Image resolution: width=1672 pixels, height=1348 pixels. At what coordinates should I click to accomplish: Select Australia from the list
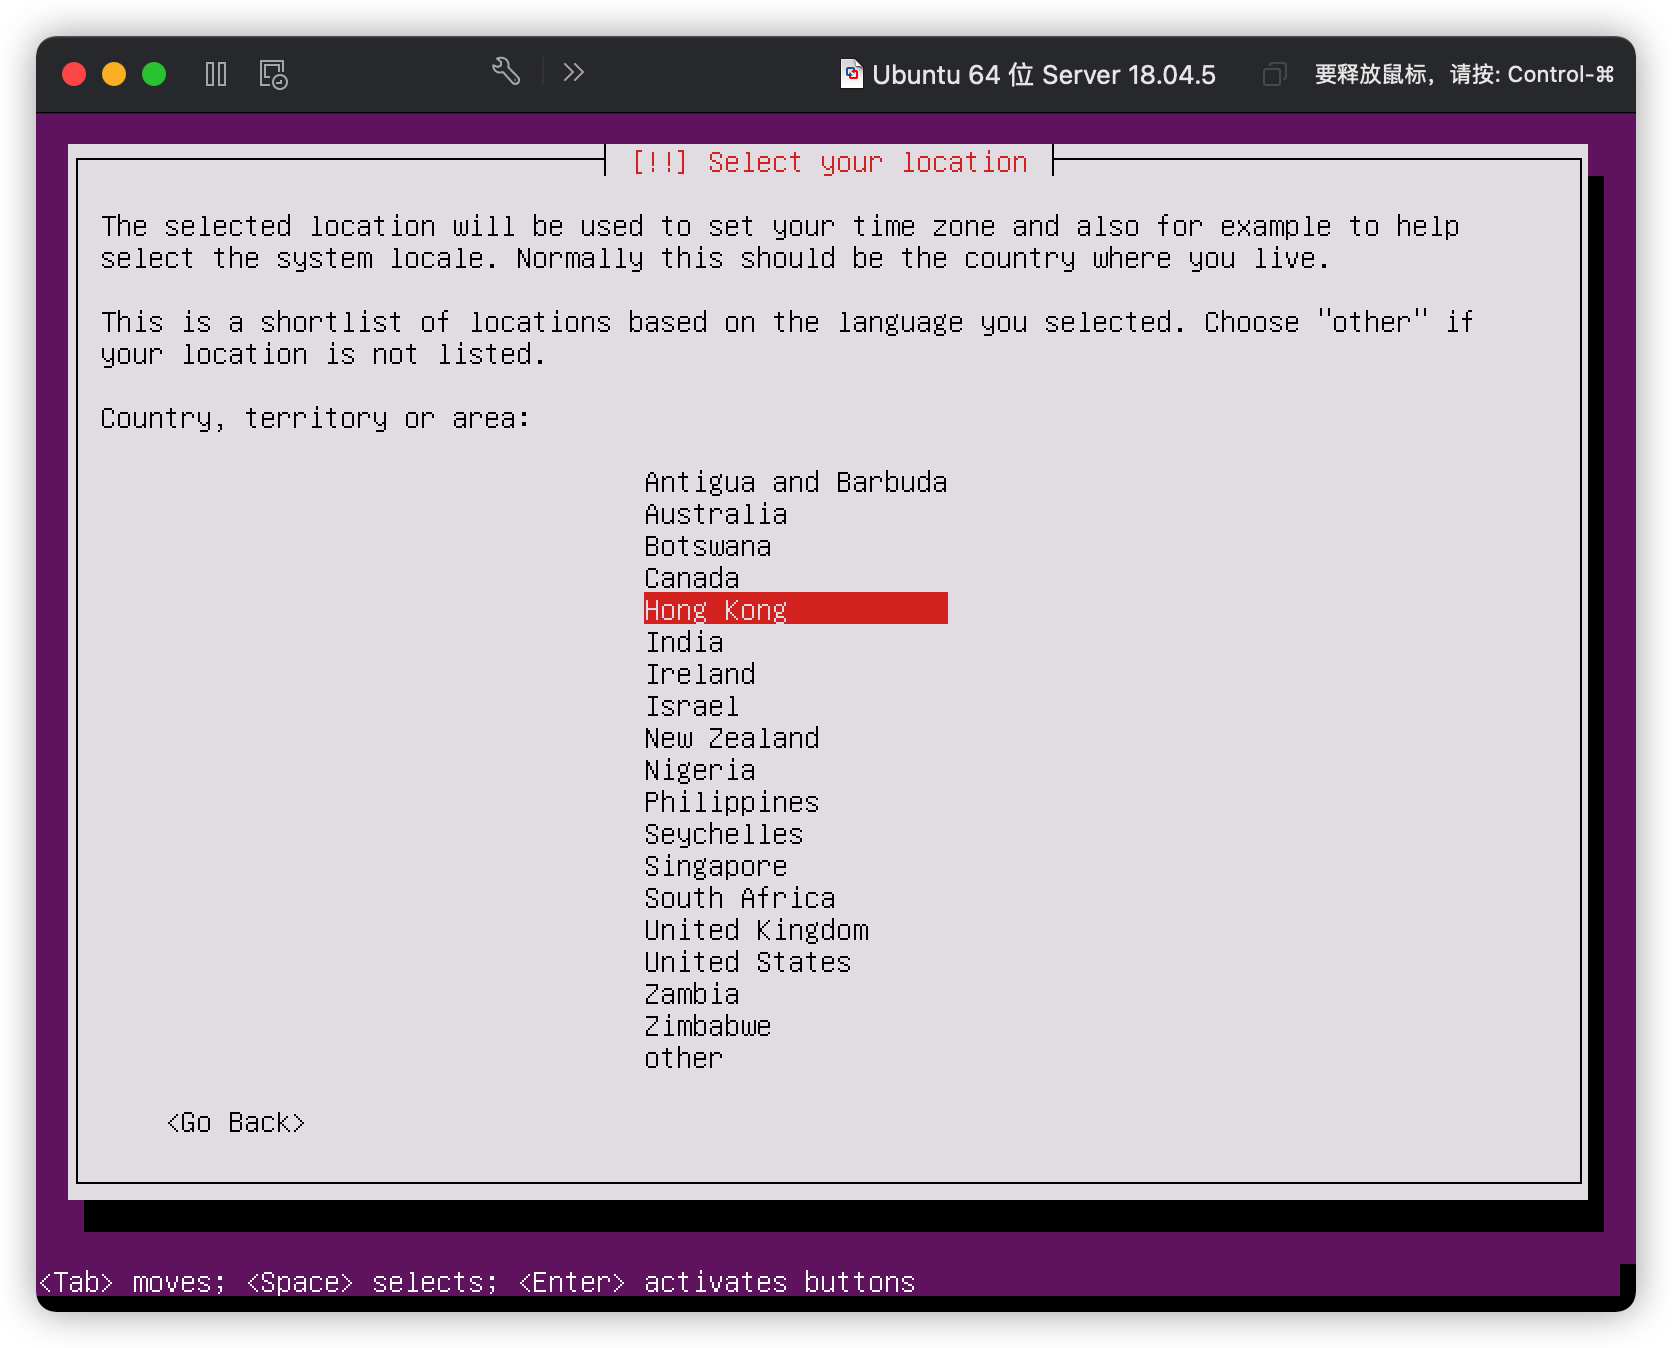coord(796,514)
